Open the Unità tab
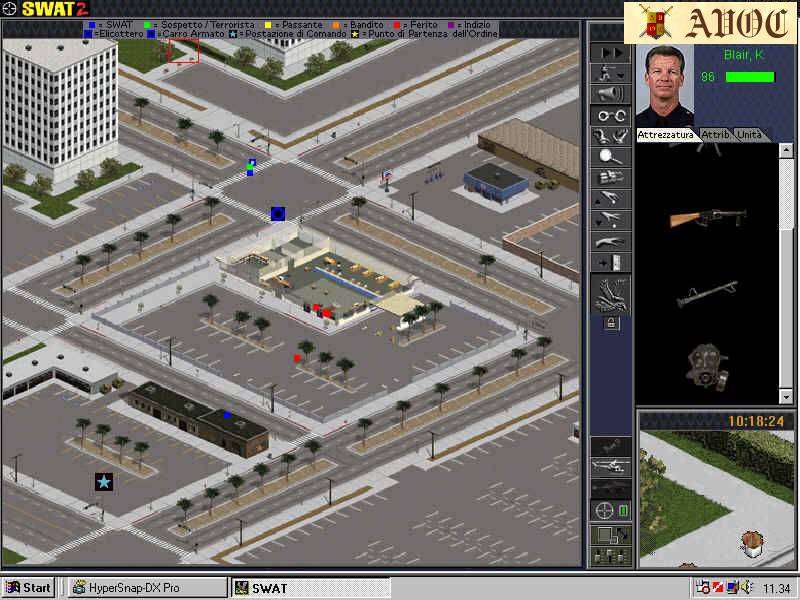The width and height of the screenshot is (800, 600). tap(749, 134)
